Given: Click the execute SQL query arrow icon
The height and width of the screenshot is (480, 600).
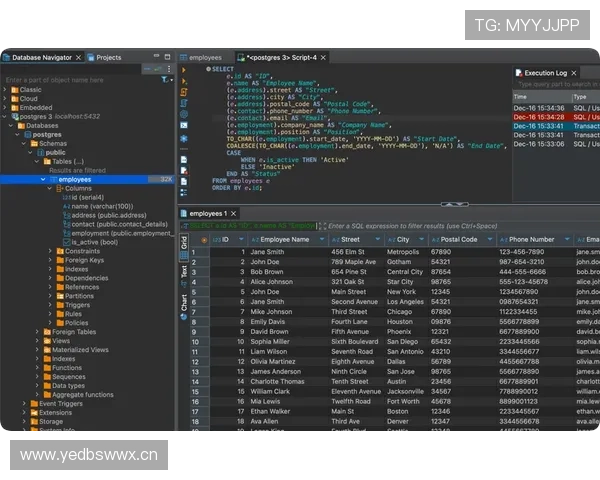Looking at the screenshot, I should point(184,69).
